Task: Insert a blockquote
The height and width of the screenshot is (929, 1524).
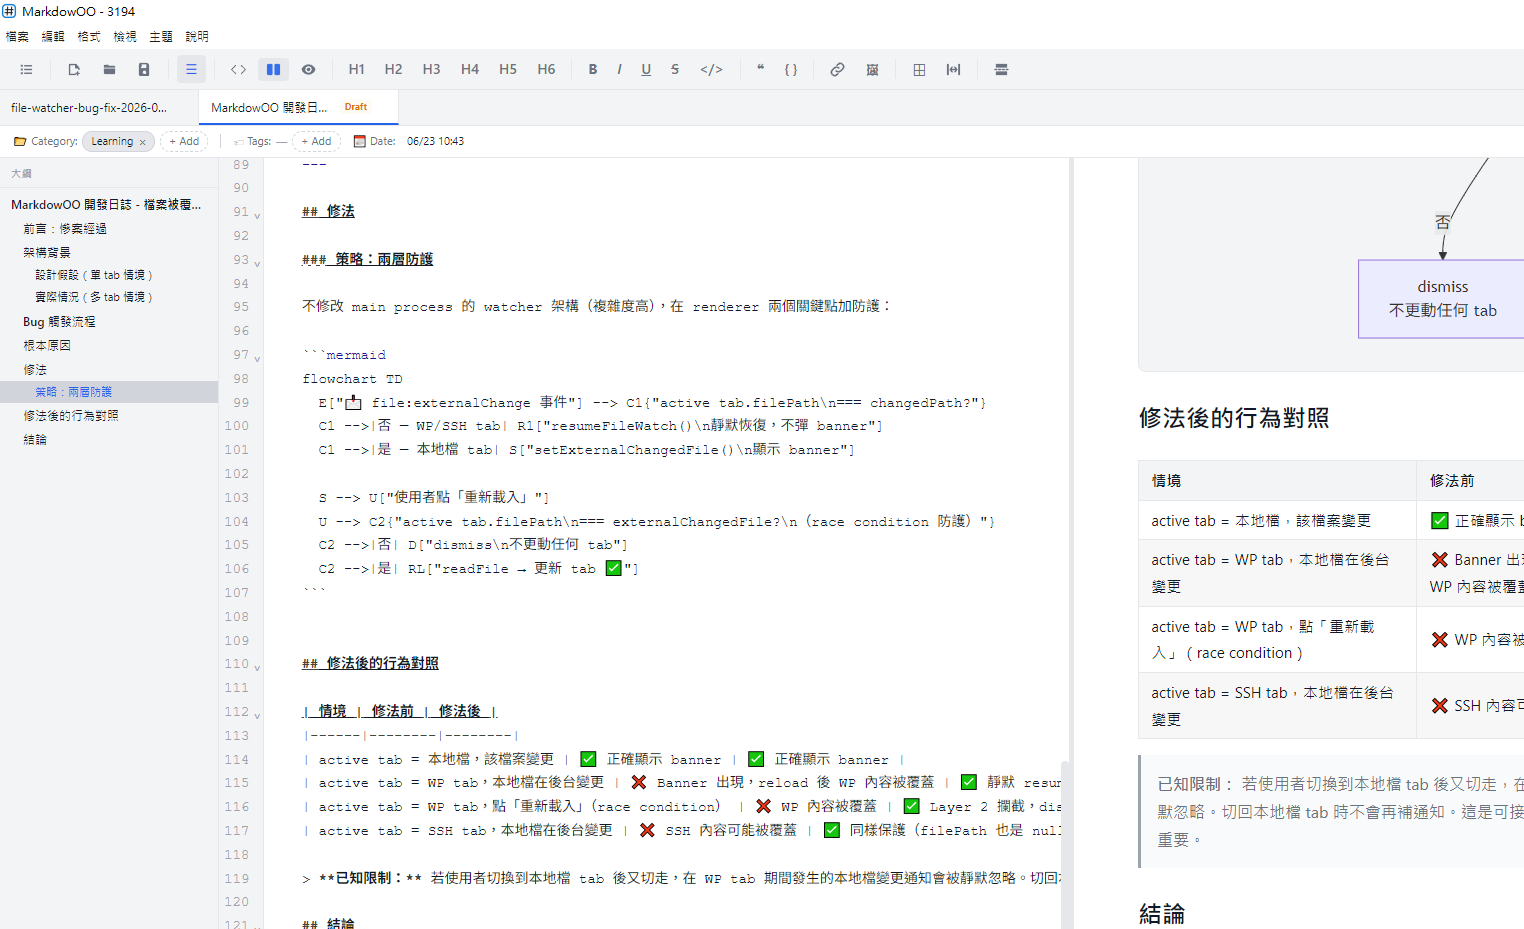Action: [x=760, y=70]
